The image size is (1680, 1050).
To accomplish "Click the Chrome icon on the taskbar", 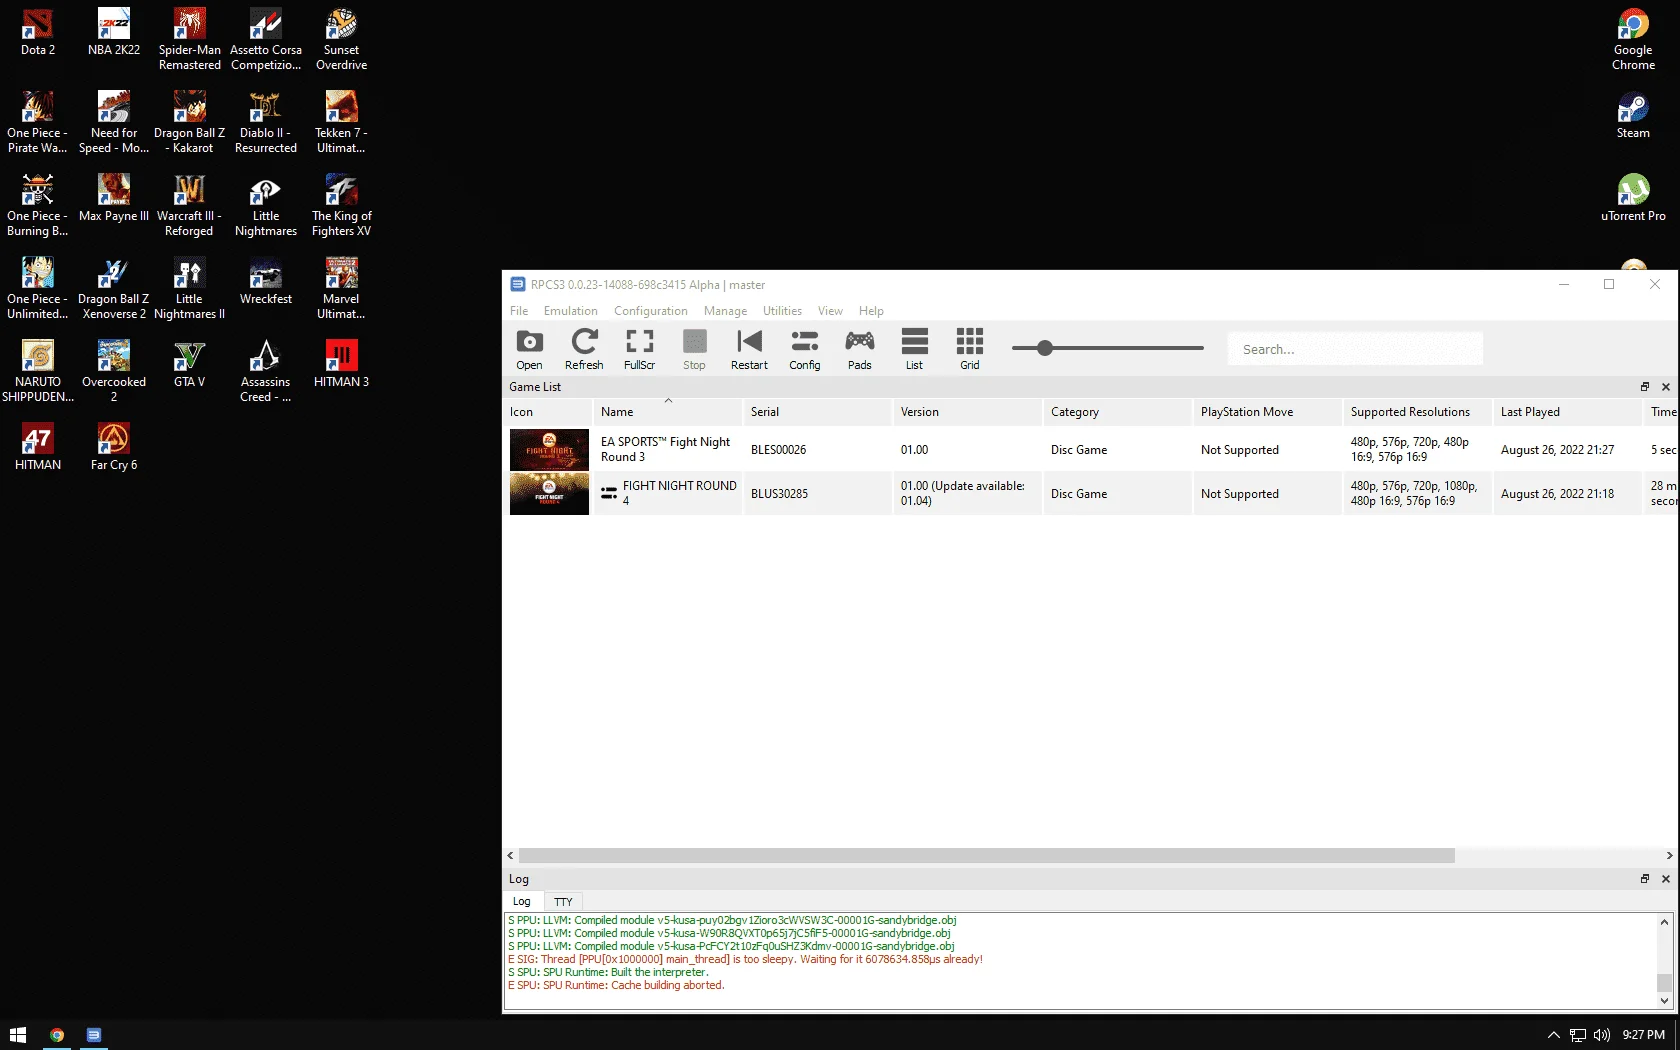I will click(57, 1035).
